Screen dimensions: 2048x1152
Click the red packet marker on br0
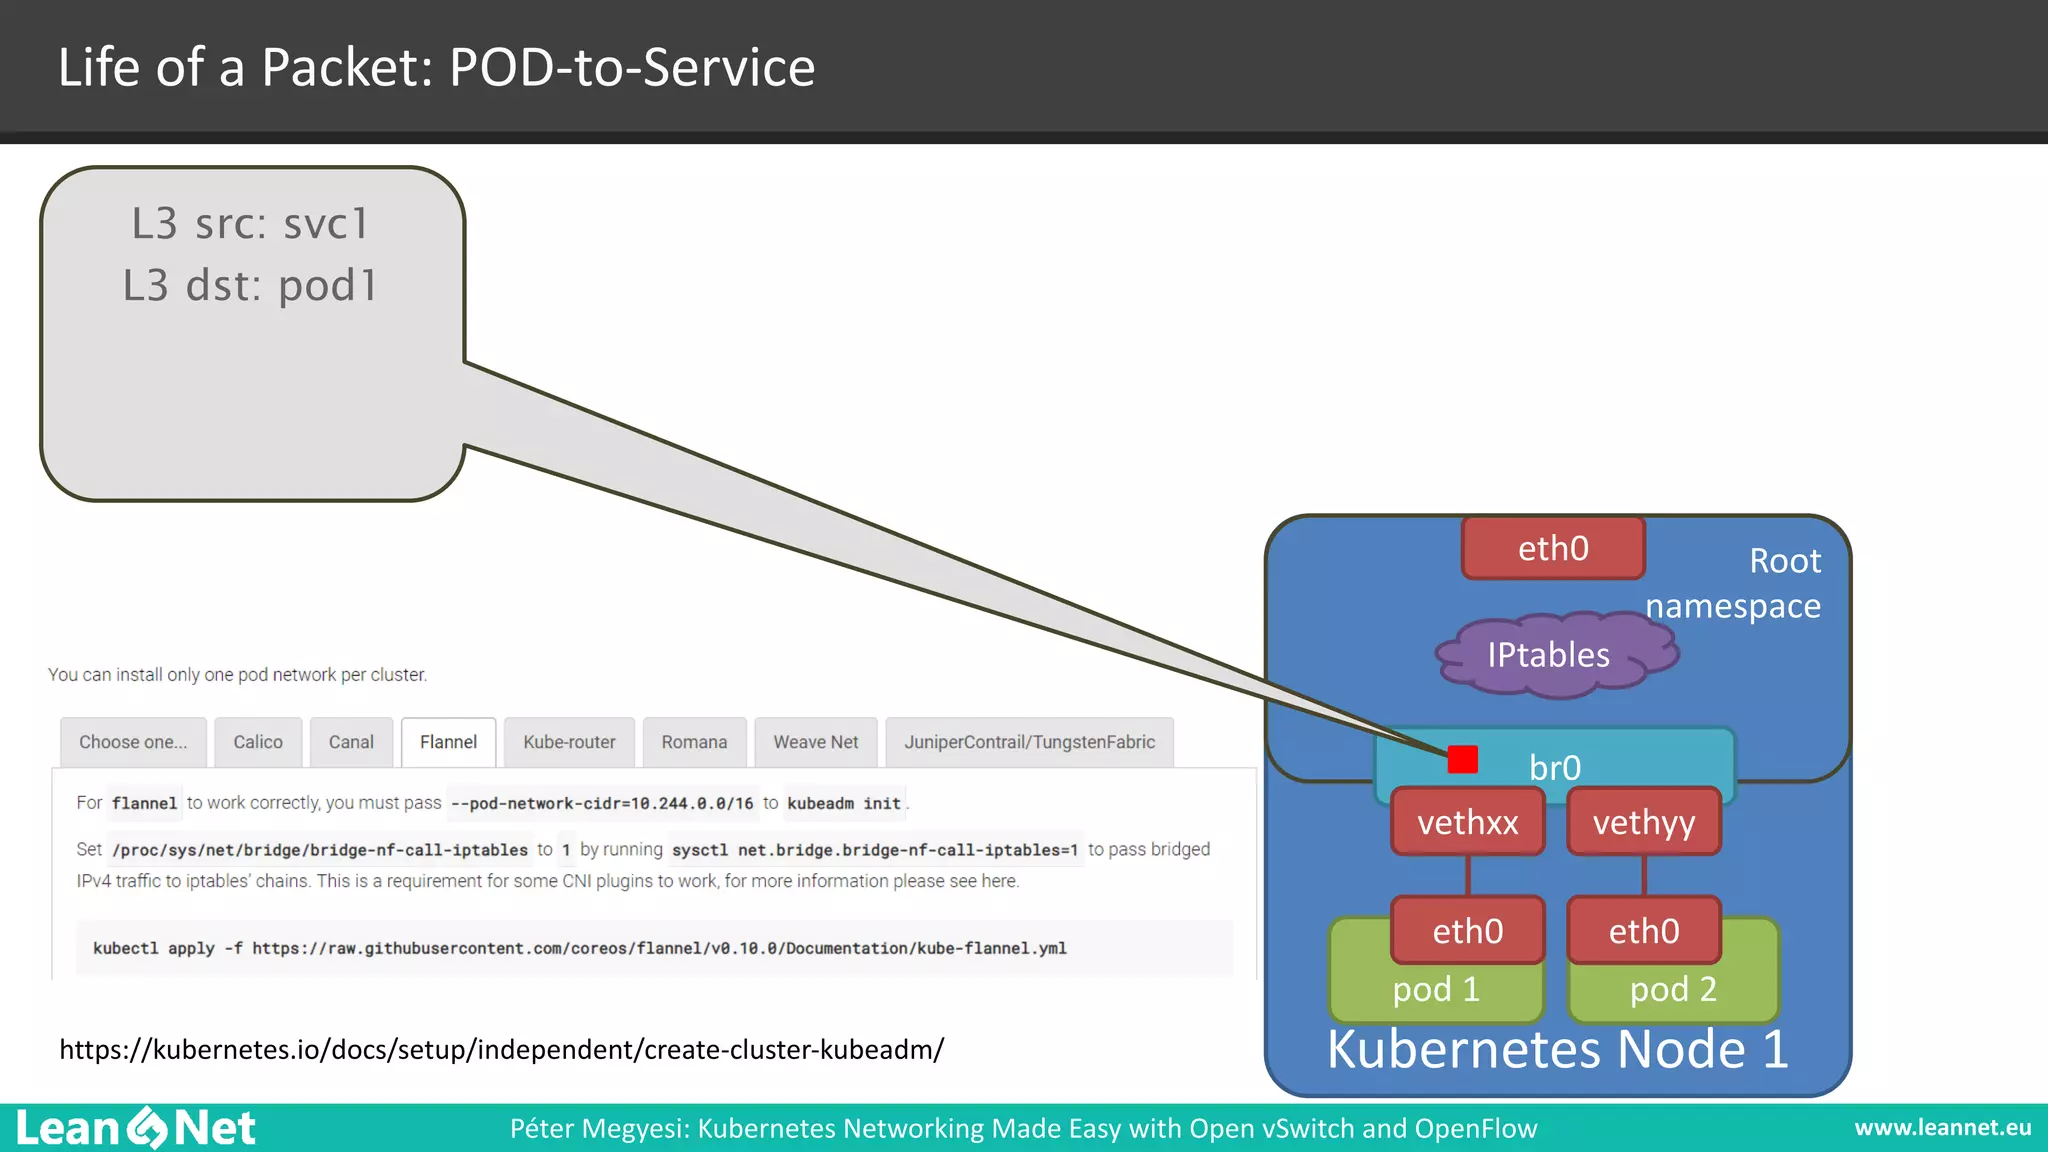1462,759
